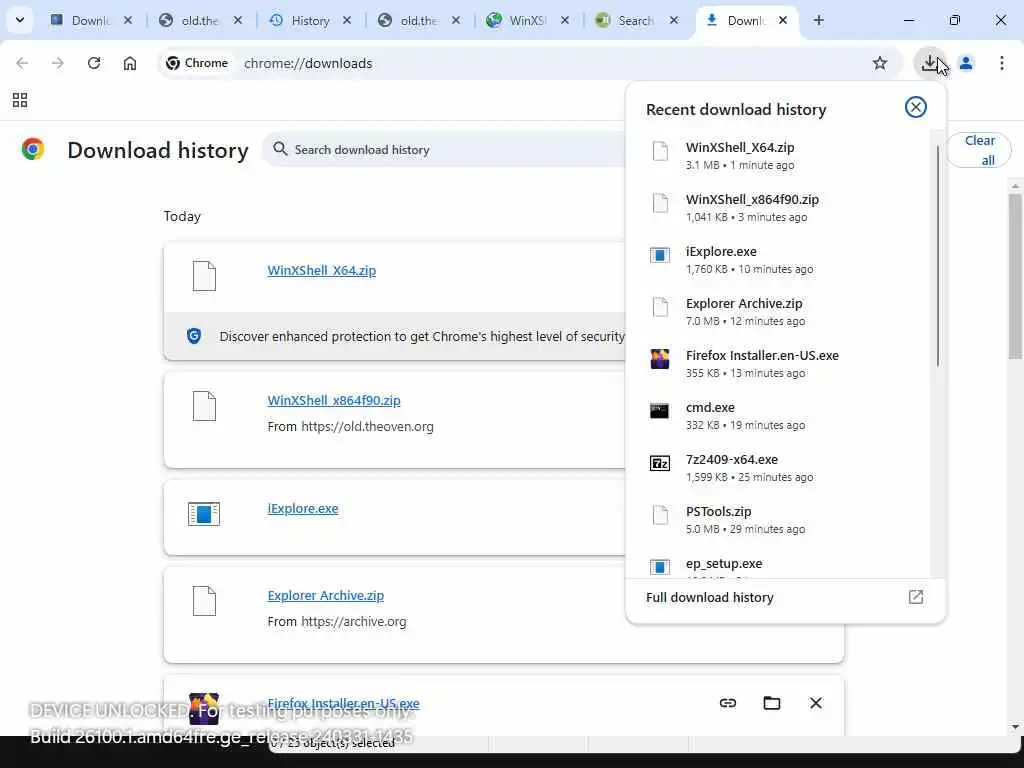Screen dimensions: 1024x768
Task: Click the Clear all button
Action: (x=979, y=150)
